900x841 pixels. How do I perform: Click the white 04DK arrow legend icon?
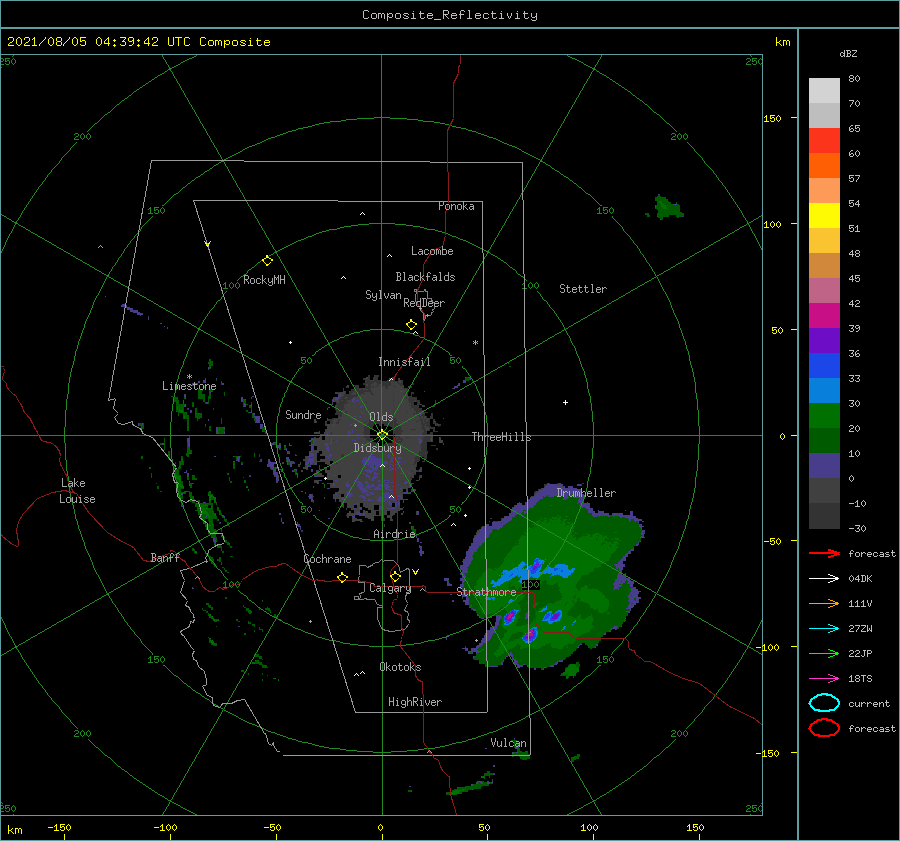point(824,578)
